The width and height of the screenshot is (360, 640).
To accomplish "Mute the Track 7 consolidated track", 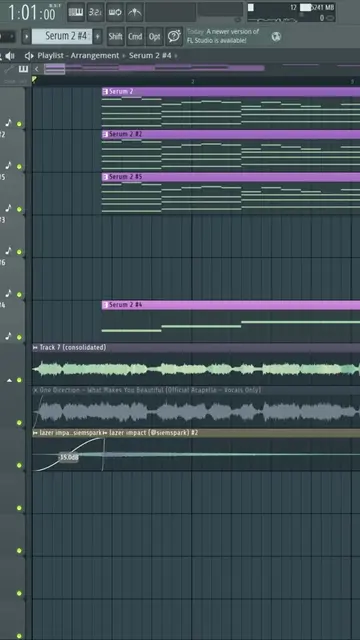I will [x=19, y=380].
